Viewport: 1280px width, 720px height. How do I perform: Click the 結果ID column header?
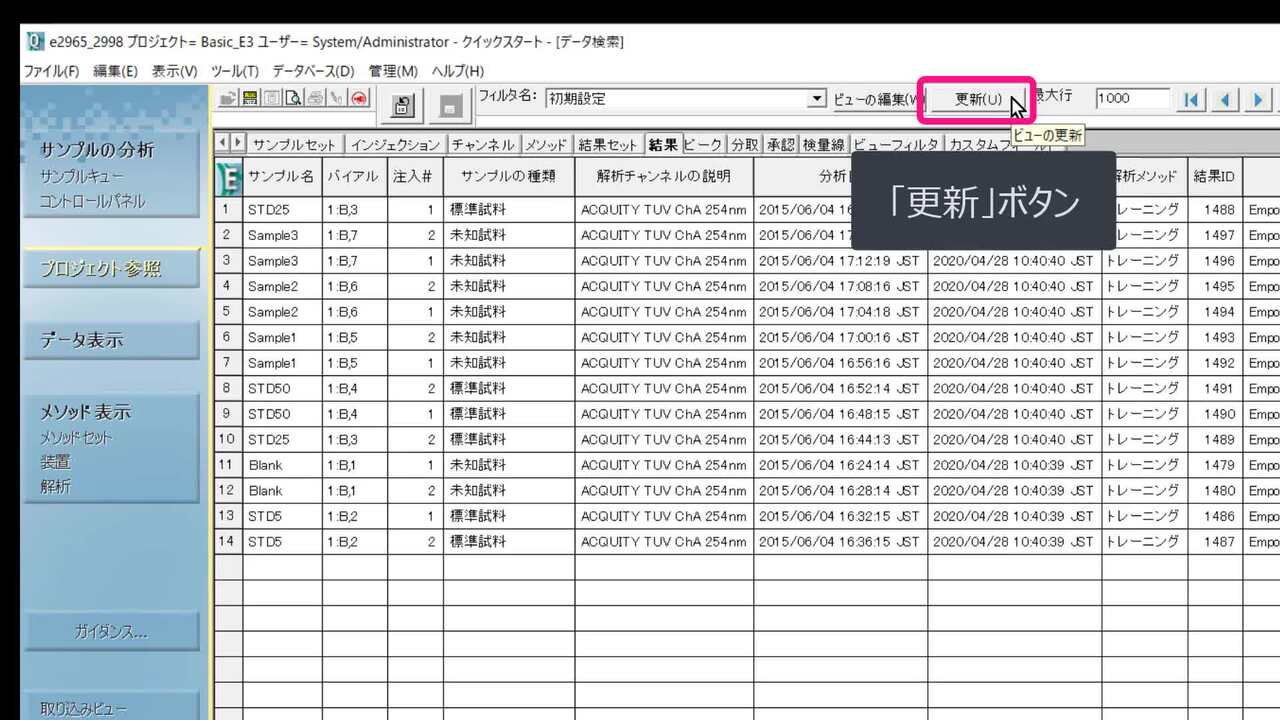[x=1215, y=177]
